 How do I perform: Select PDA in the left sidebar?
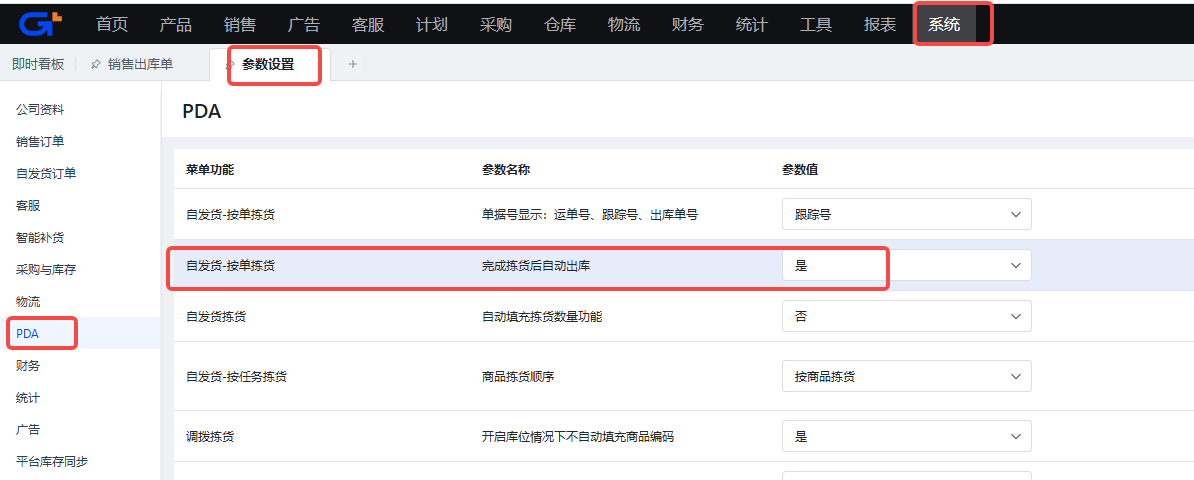pyautogui.click(x=28, y=333)
